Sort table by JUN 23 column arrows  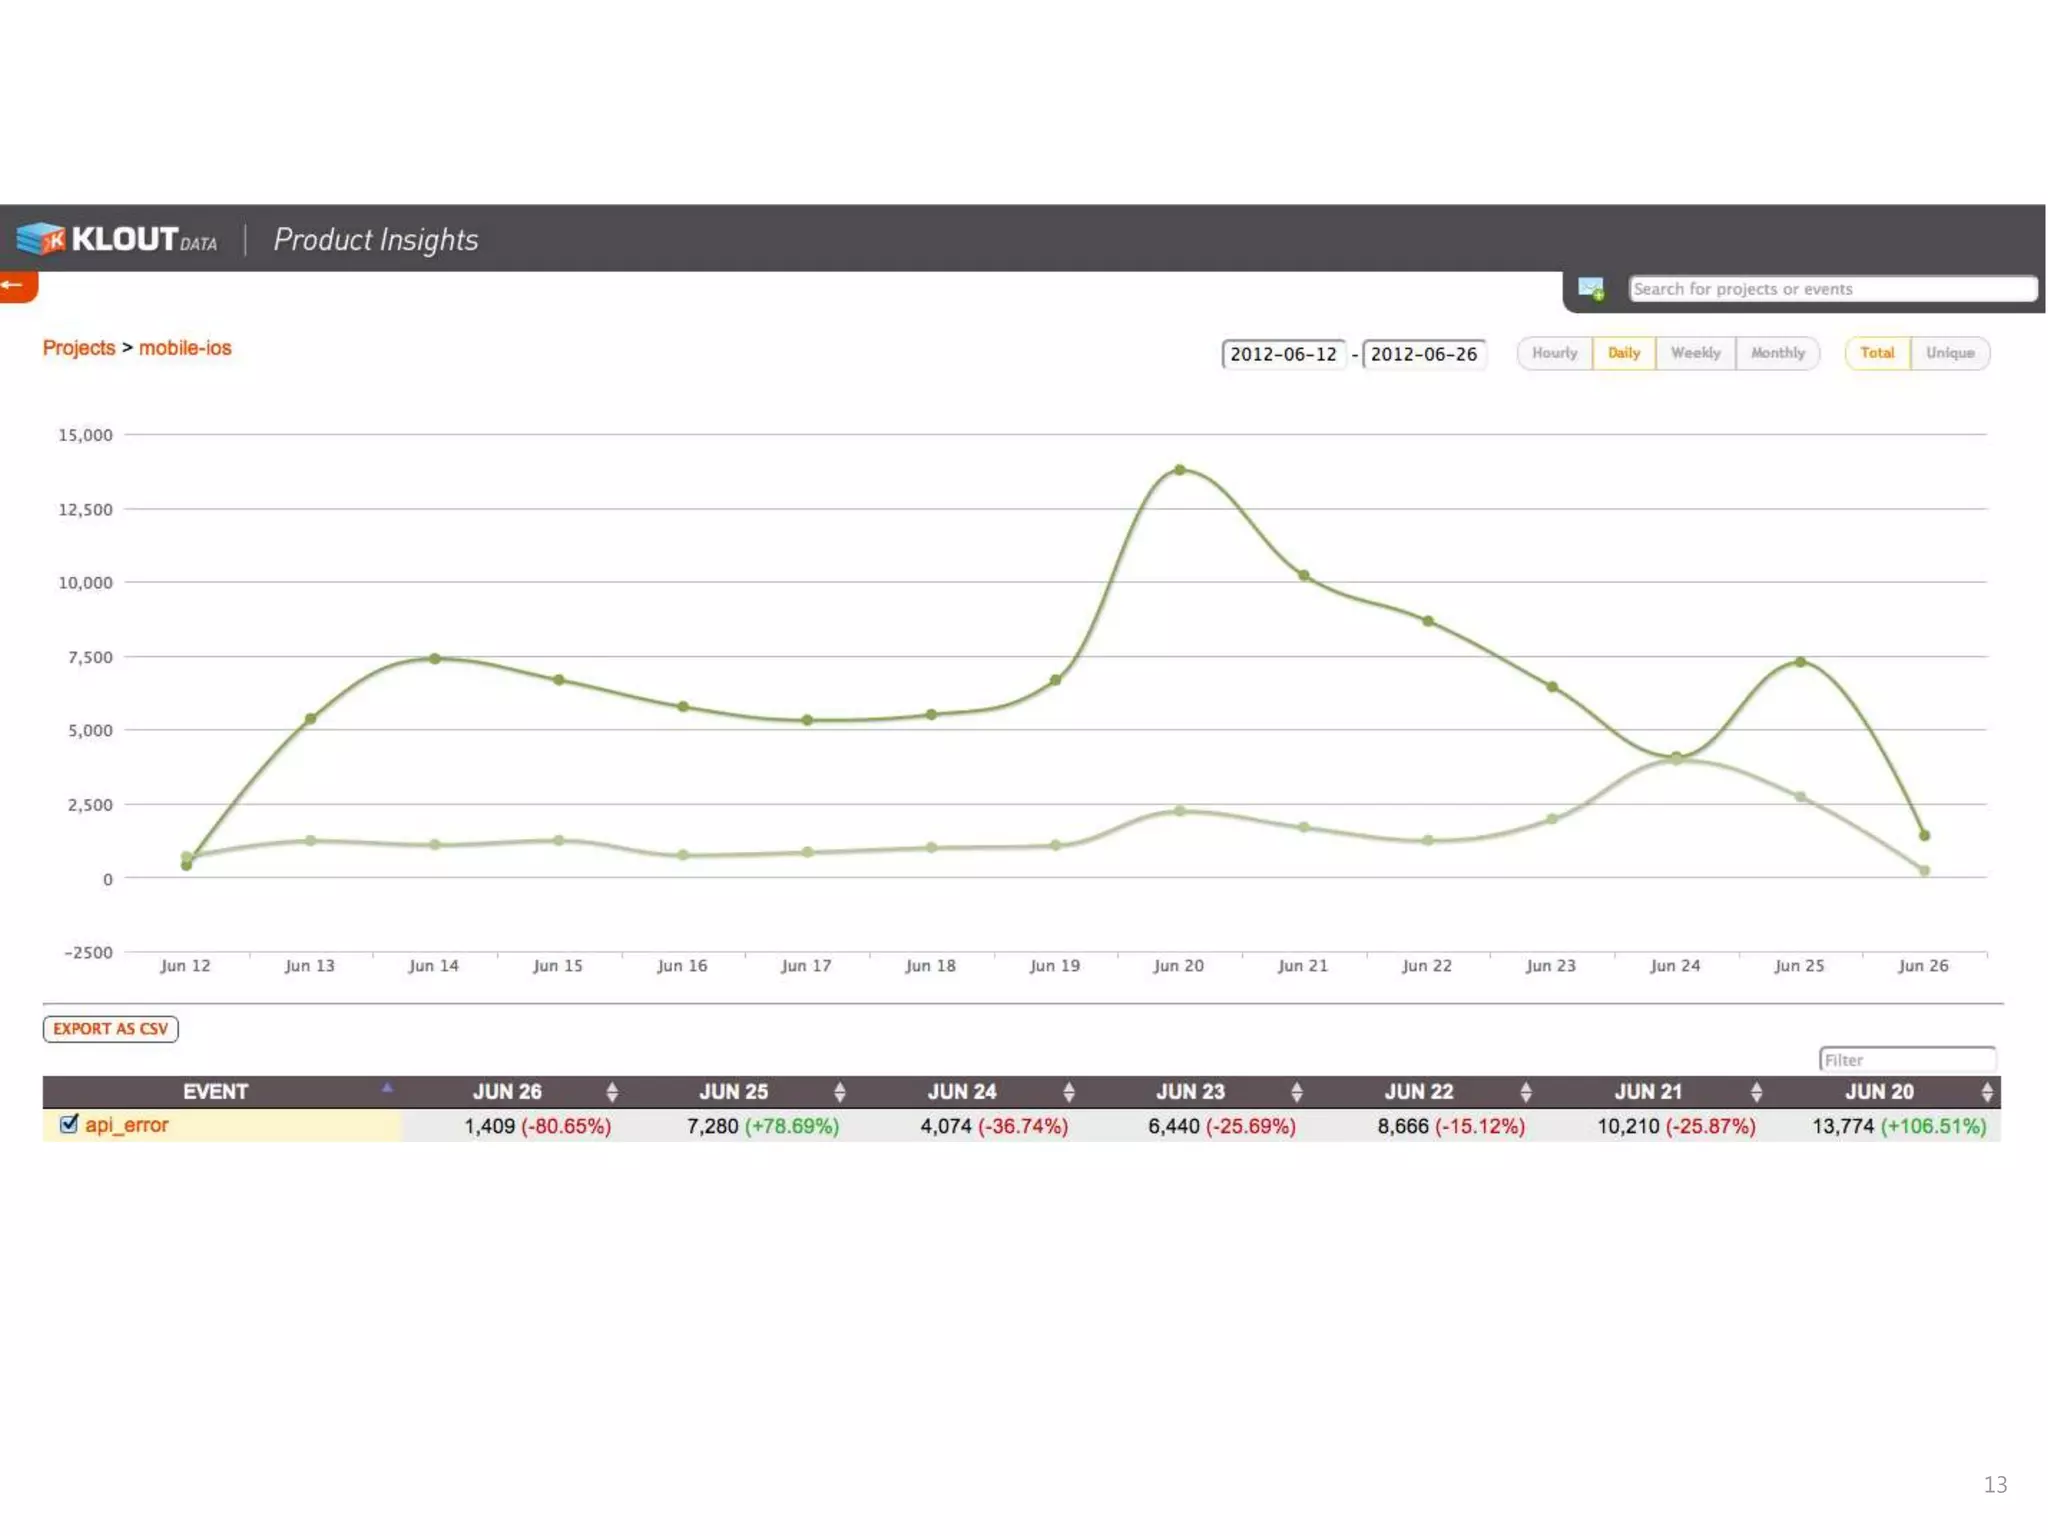click(1297, 1092)
